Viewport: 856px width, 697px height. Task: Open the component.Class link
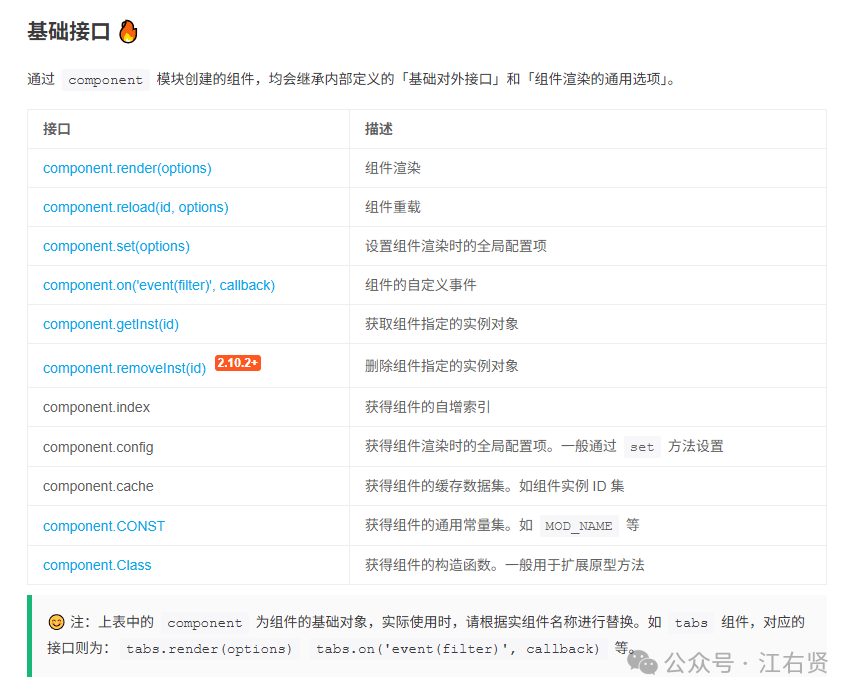[x=97, y=565]
